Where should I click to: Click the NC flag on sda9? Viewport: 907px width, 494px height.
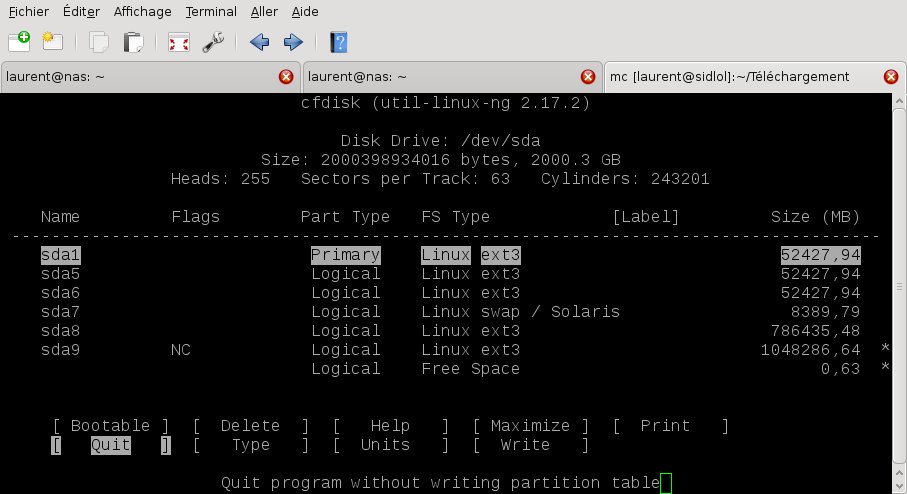[181, 350]
